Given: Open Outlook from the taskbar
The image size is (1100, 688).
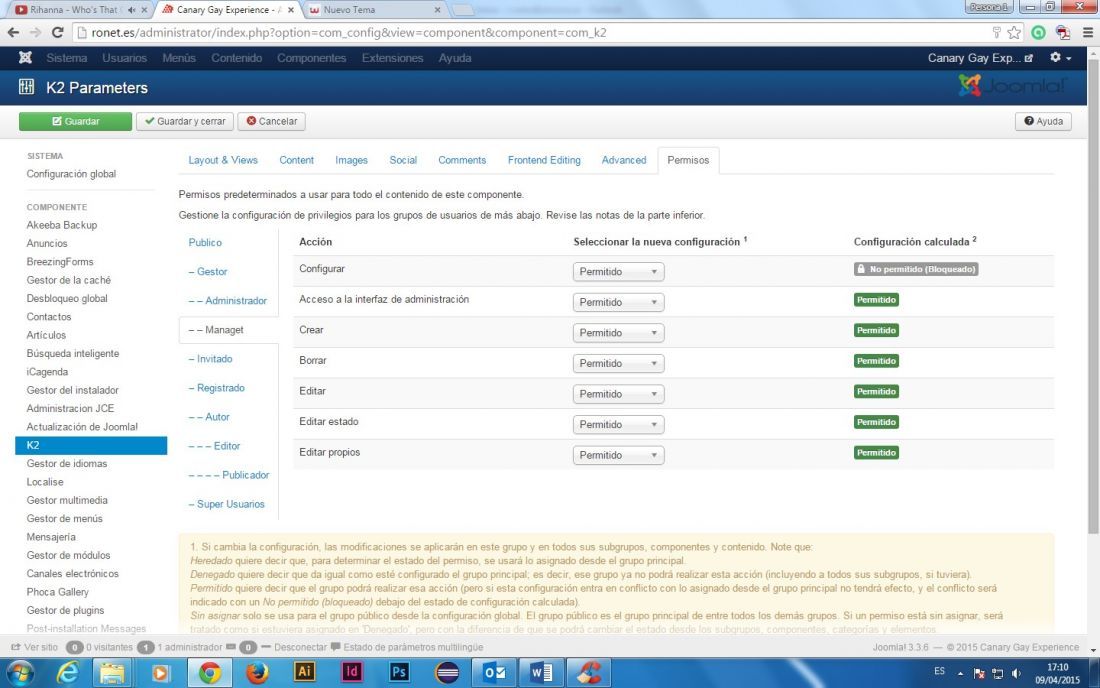Looking at the screenshot, I should coord(495,673).
